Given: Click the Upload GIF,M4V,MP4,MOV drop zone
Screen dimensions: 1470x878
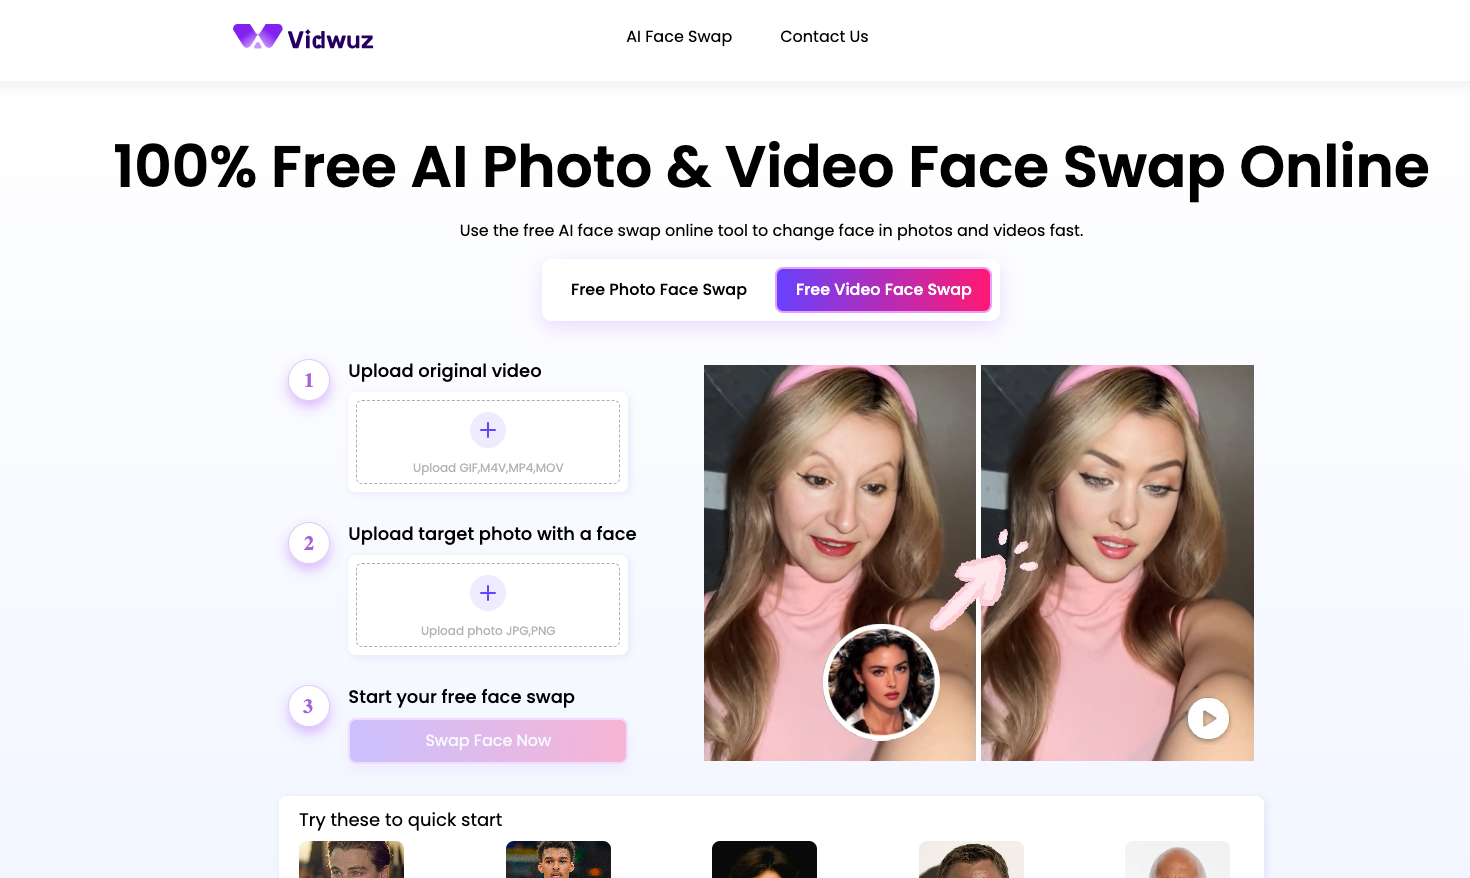Looking at the screenshot, I should 488,442.
